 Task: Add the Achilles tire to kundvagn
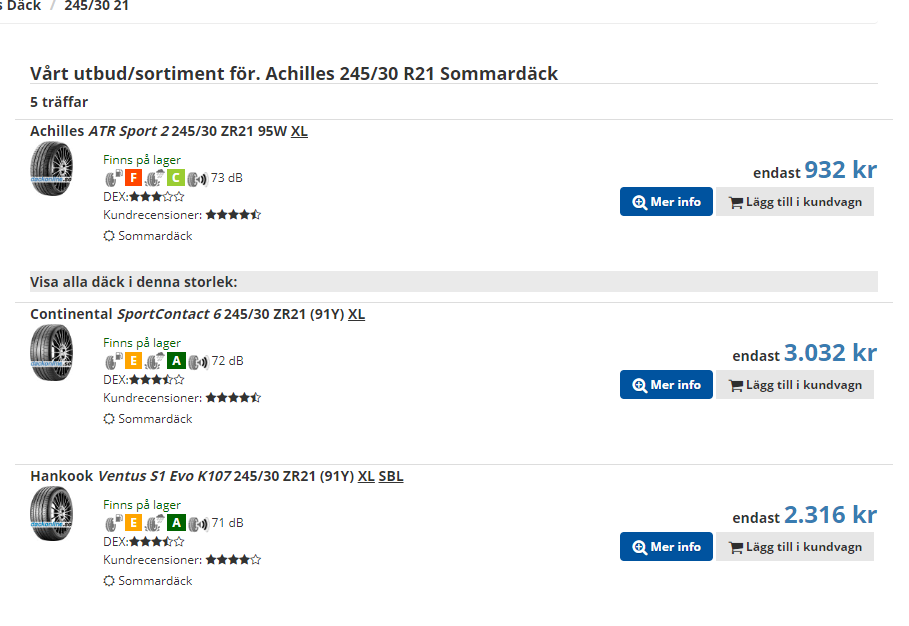click(x=795, y=202)
